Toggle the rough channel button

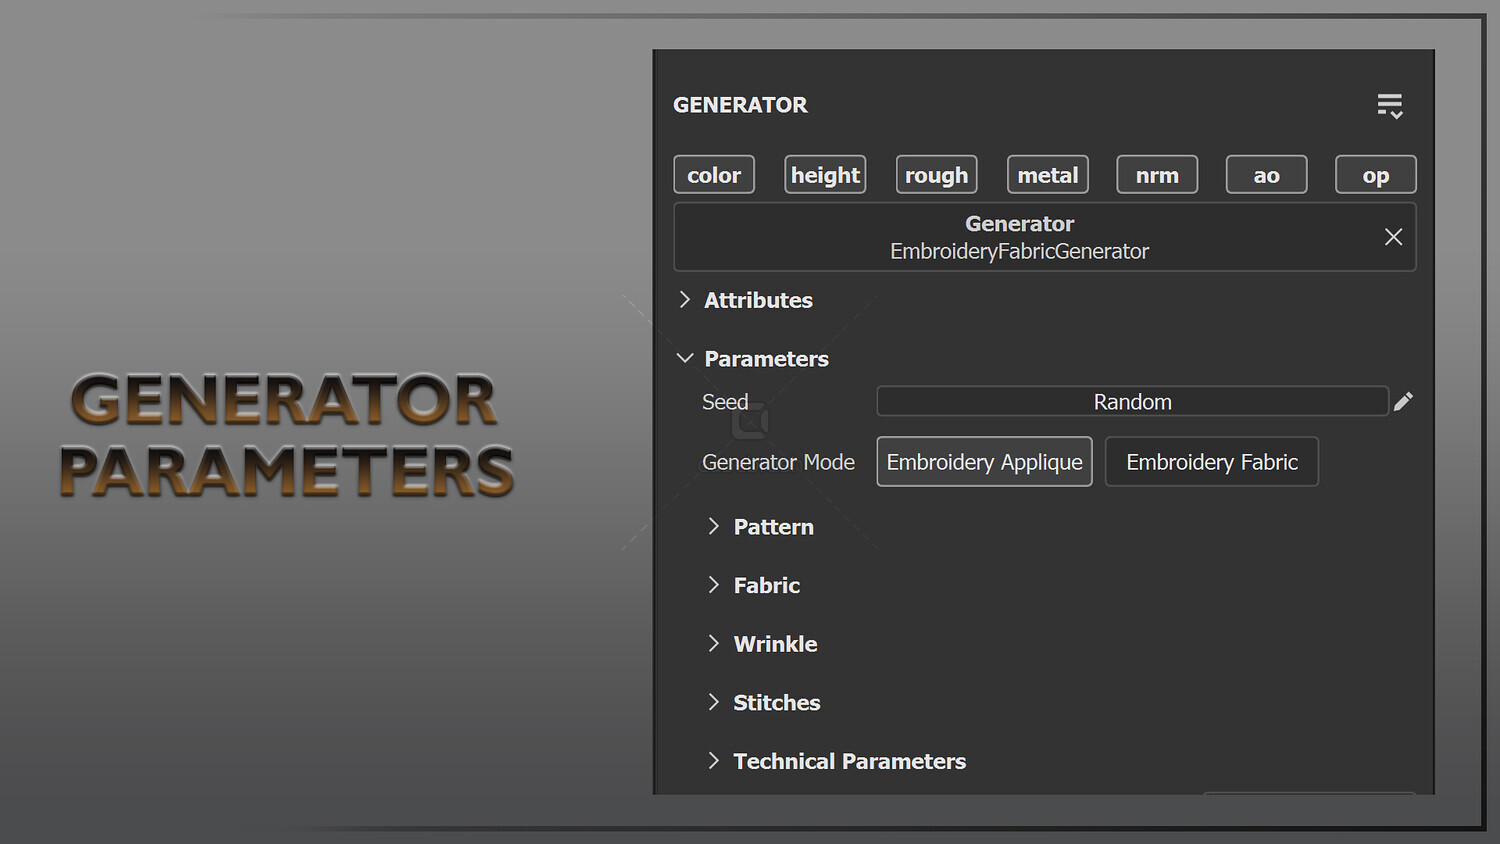click(x=936, y=175)
